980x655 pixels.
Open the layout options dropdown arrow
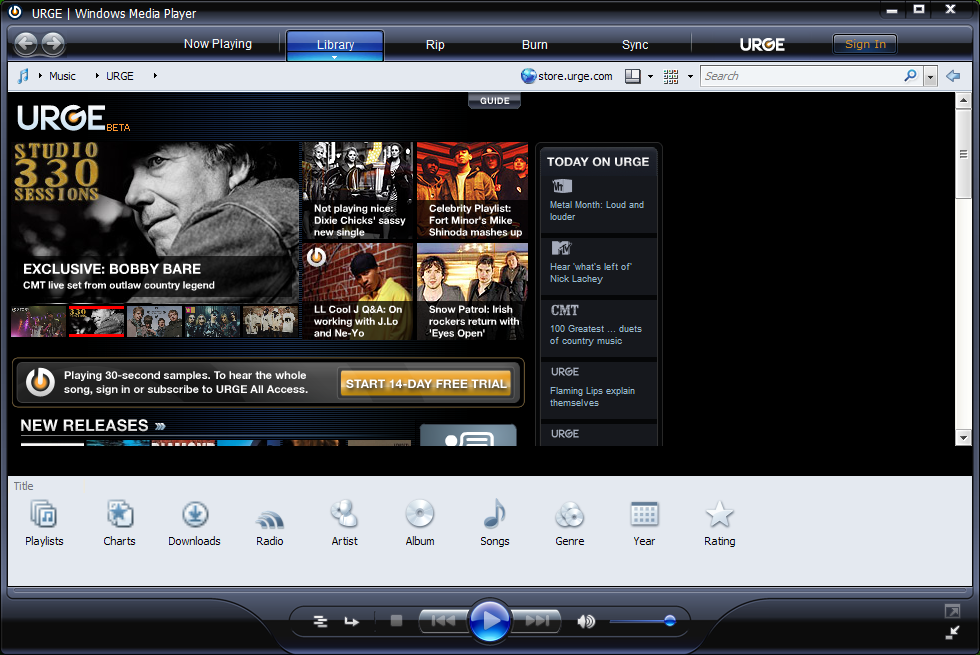[650, 76]
